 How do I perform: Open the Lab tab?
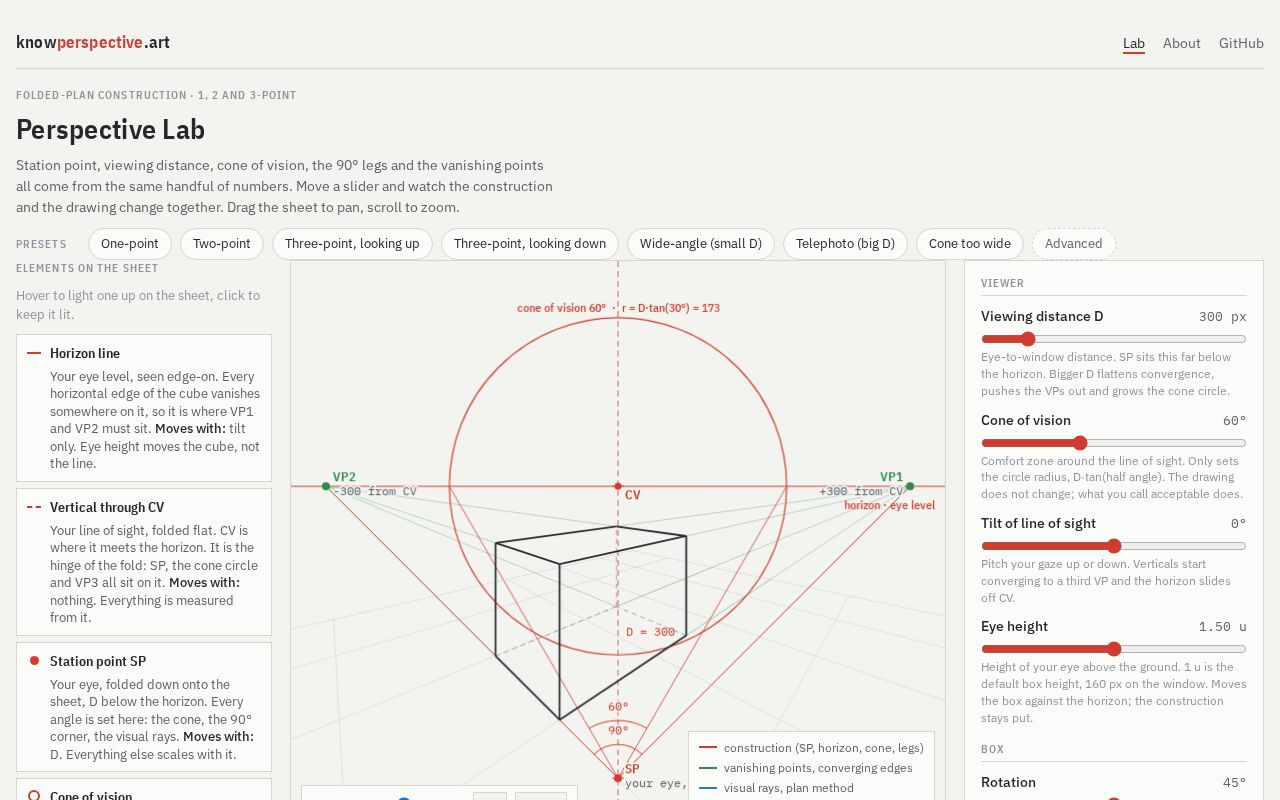coord(1133,43)
